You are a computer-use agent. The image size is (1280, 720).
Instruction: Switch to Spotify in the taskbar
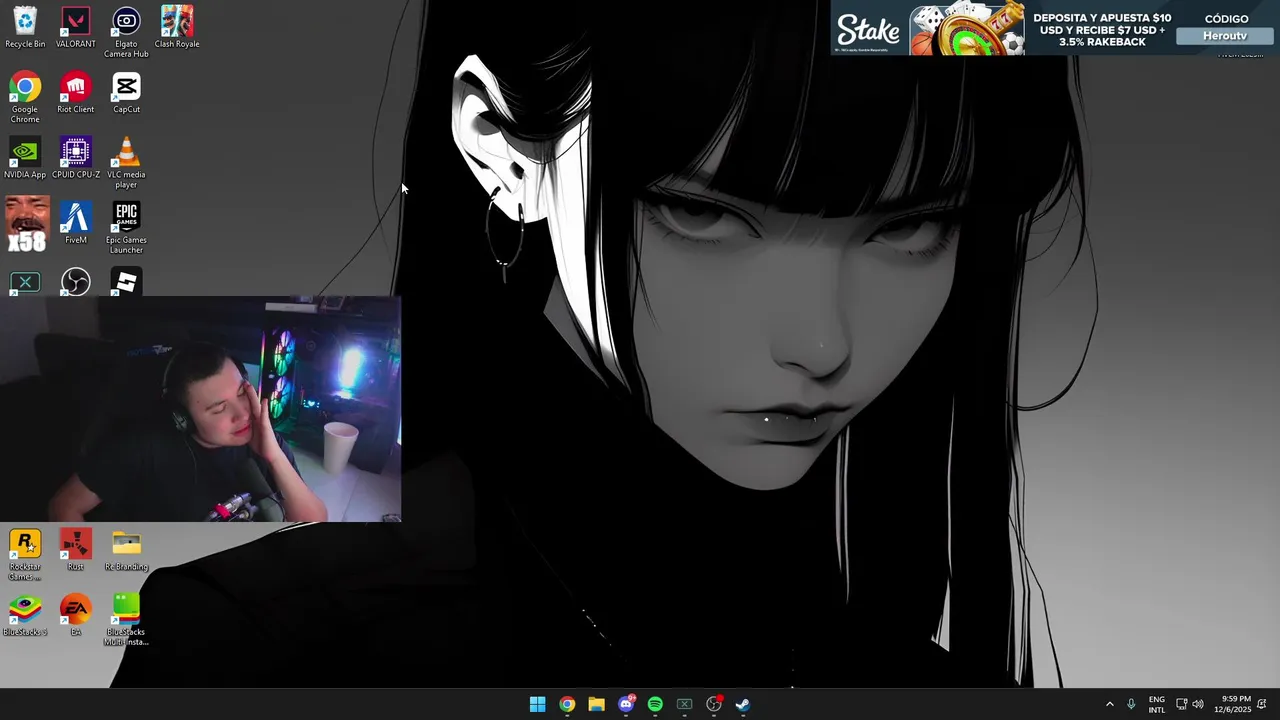click(x=655, y=704)
